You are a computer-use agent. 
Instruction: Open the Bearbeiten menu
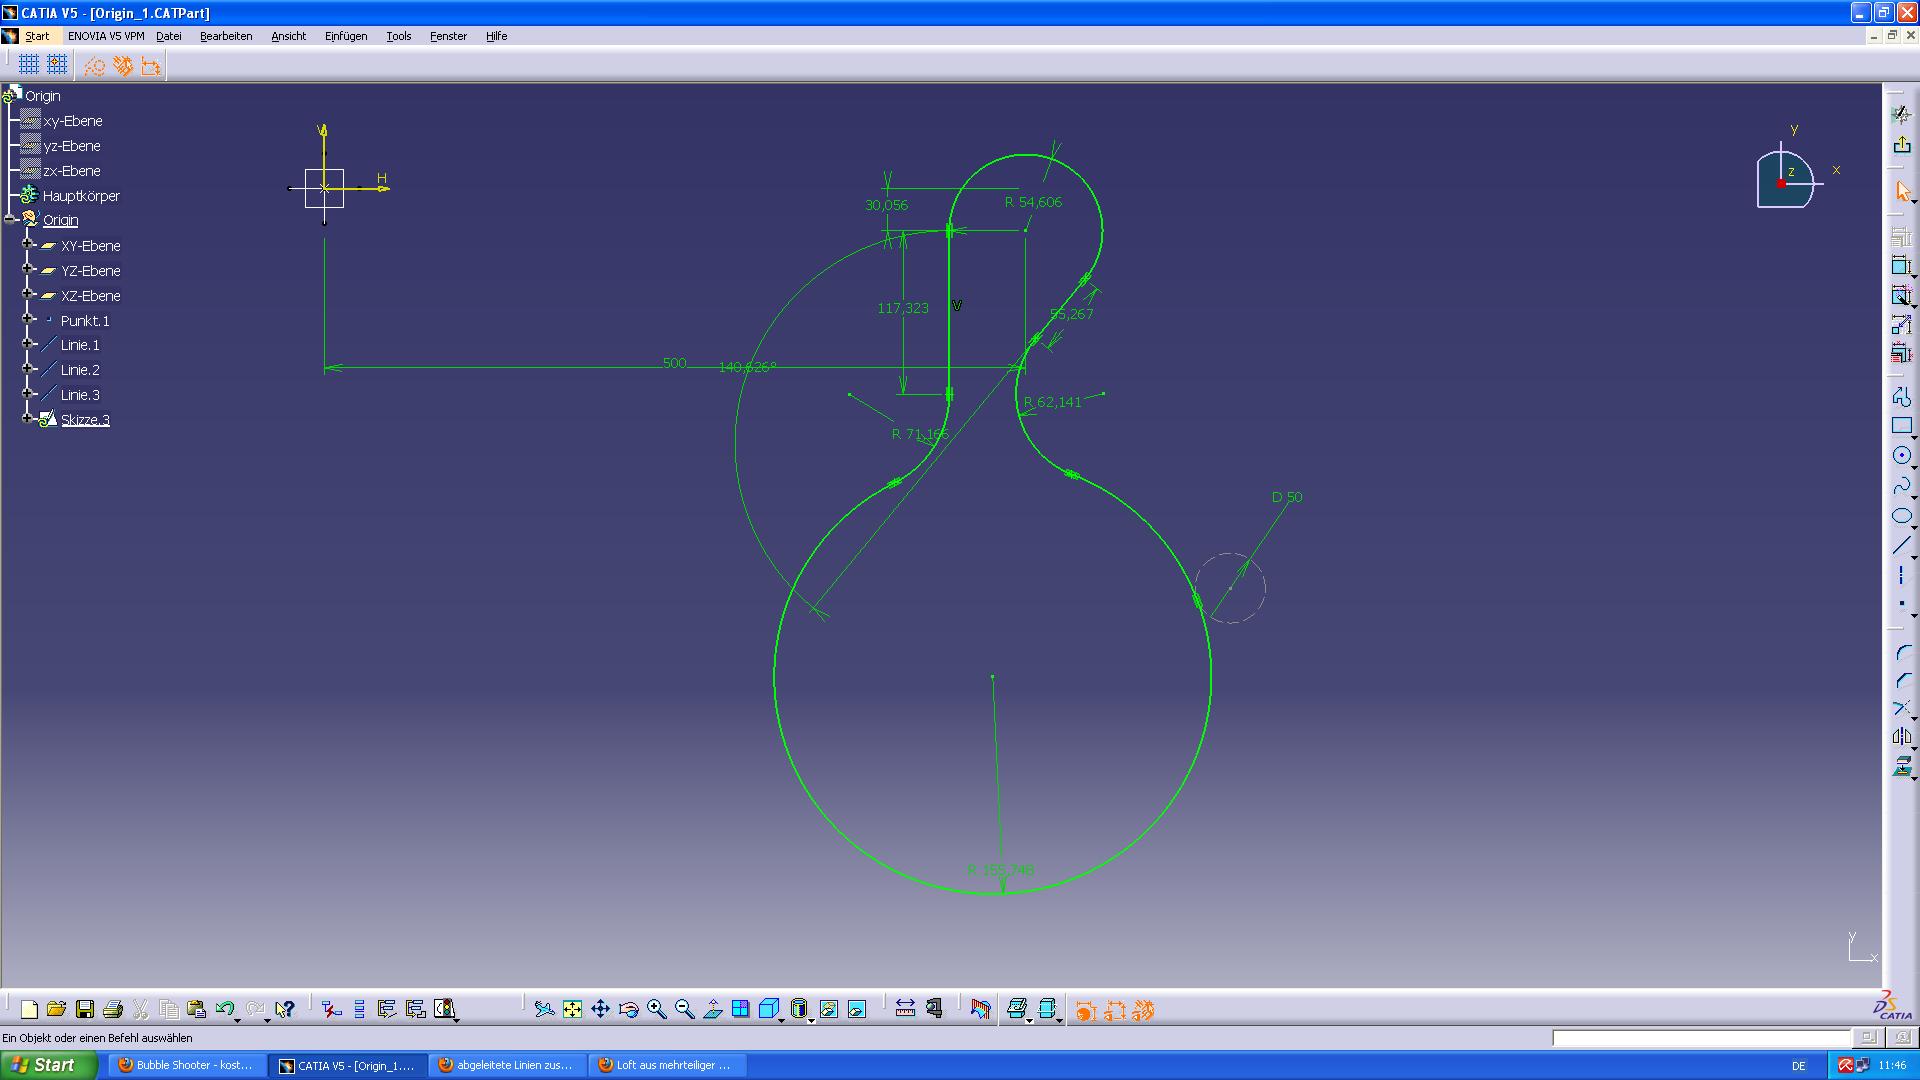coord(226,36)
